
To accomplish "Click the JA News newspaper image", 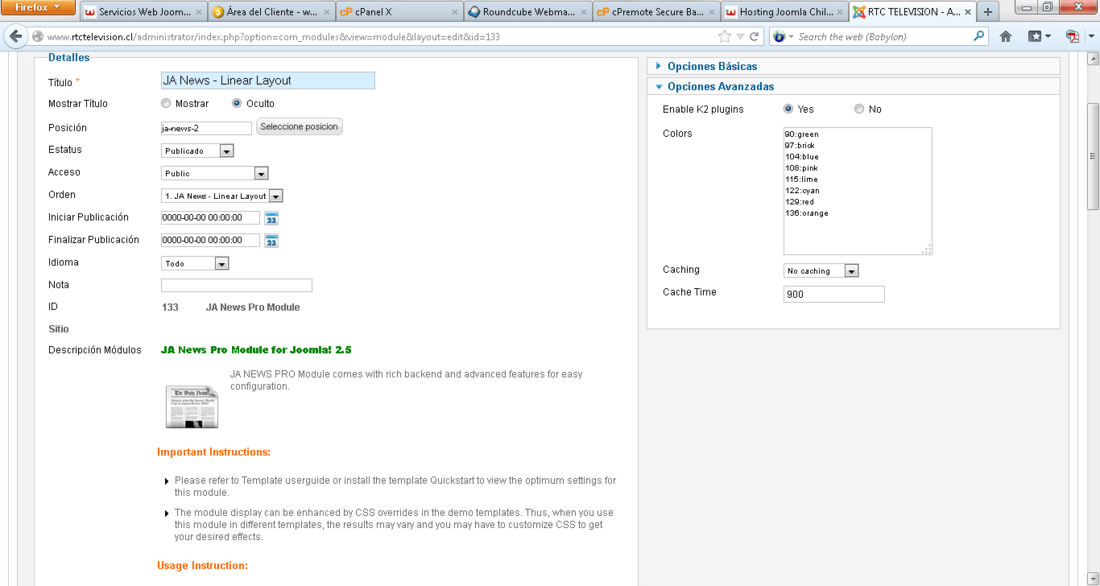I will (x=192, y=406).
